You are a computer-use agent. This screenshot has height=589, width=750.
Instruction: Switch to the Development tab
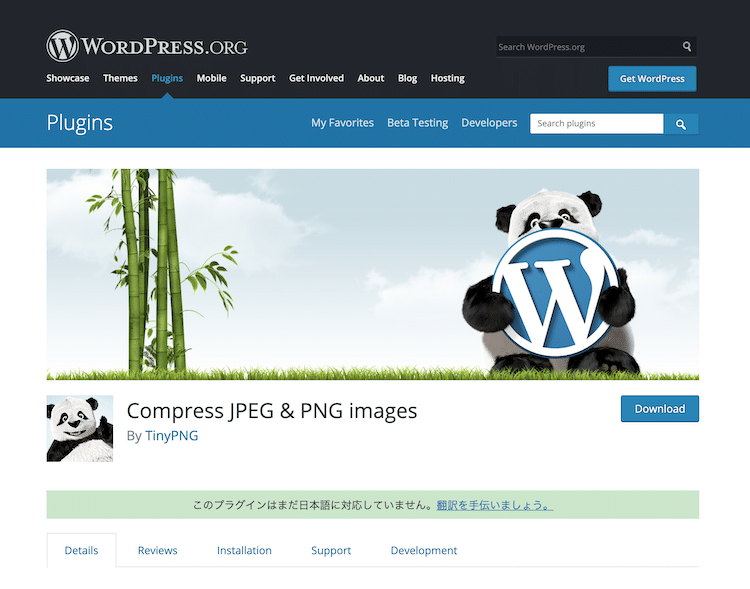click(x=424, y=551)
